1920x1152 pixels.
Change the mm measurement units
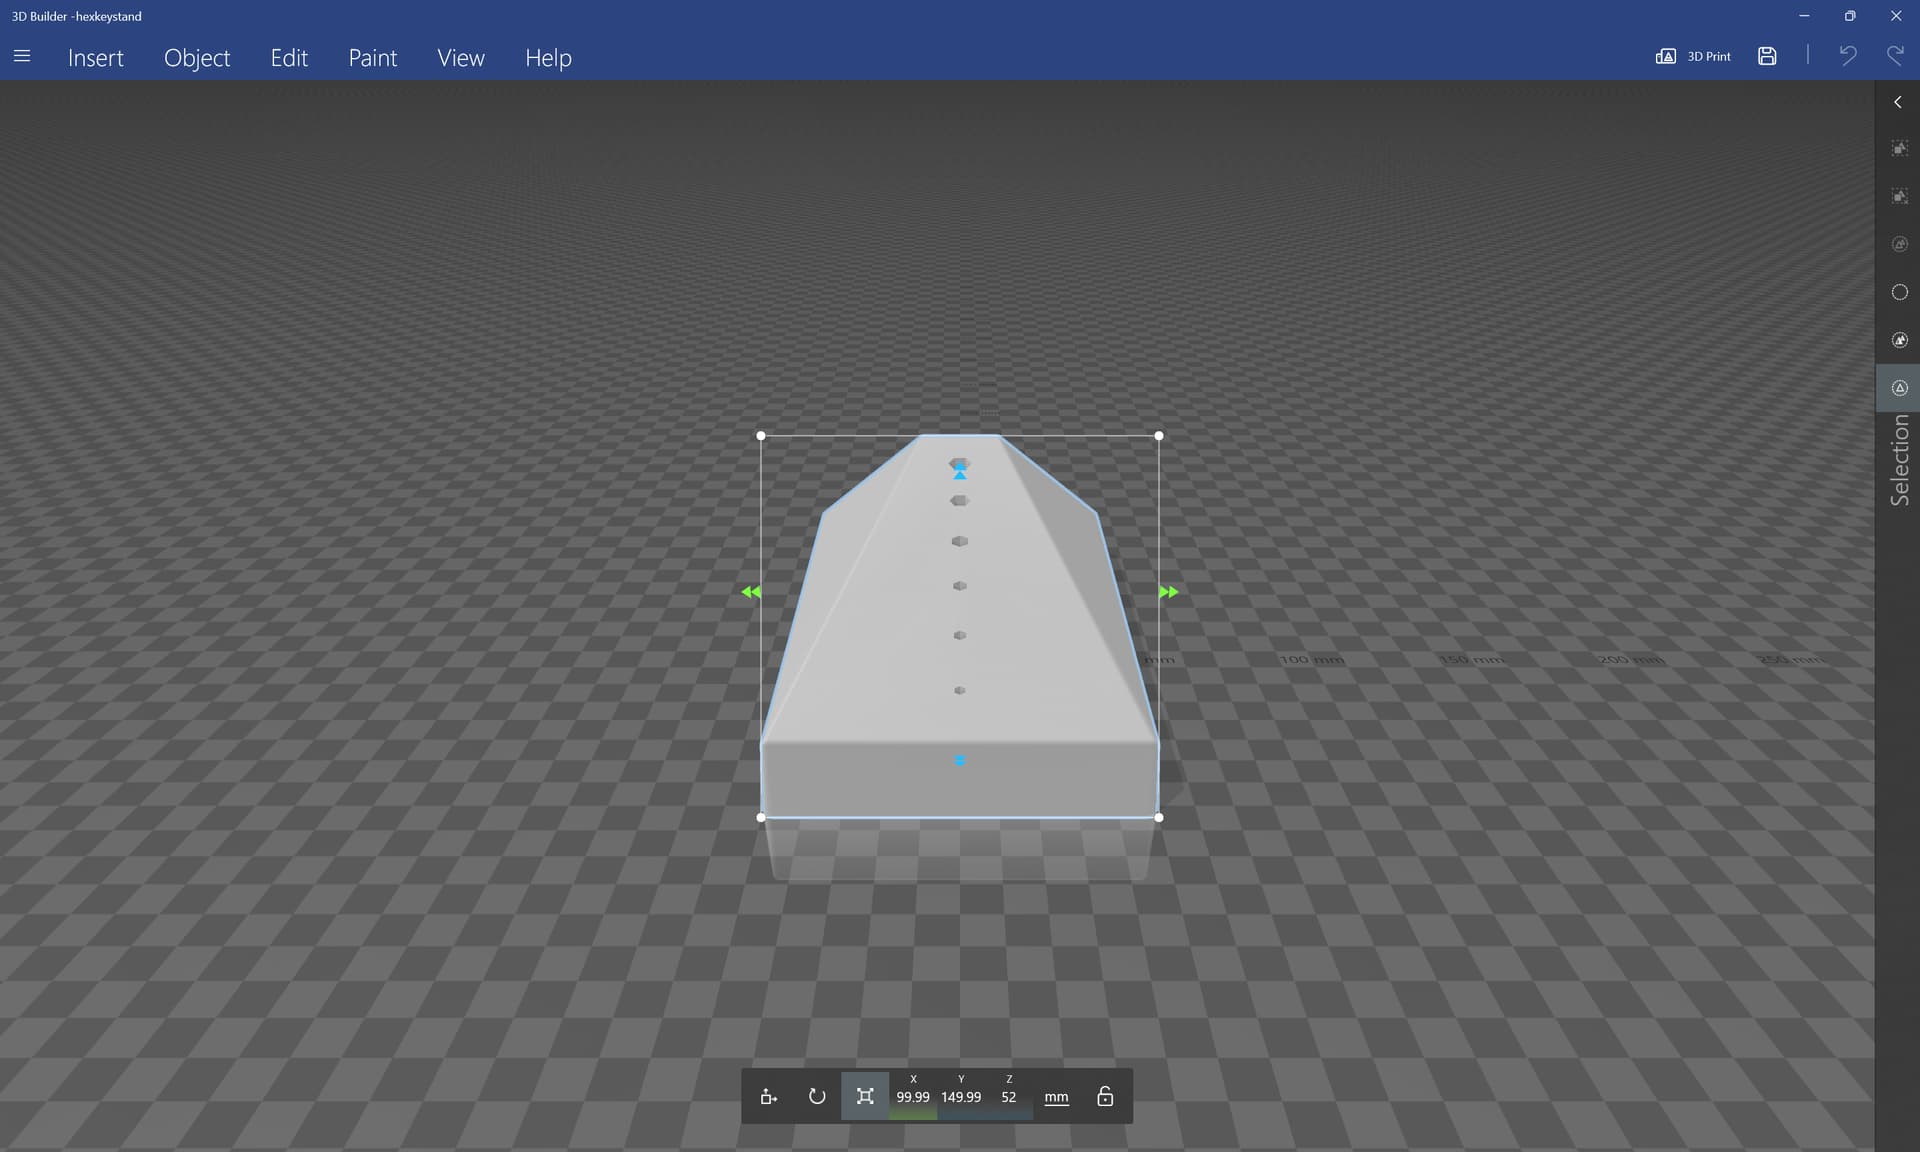coord(1057,1098)
